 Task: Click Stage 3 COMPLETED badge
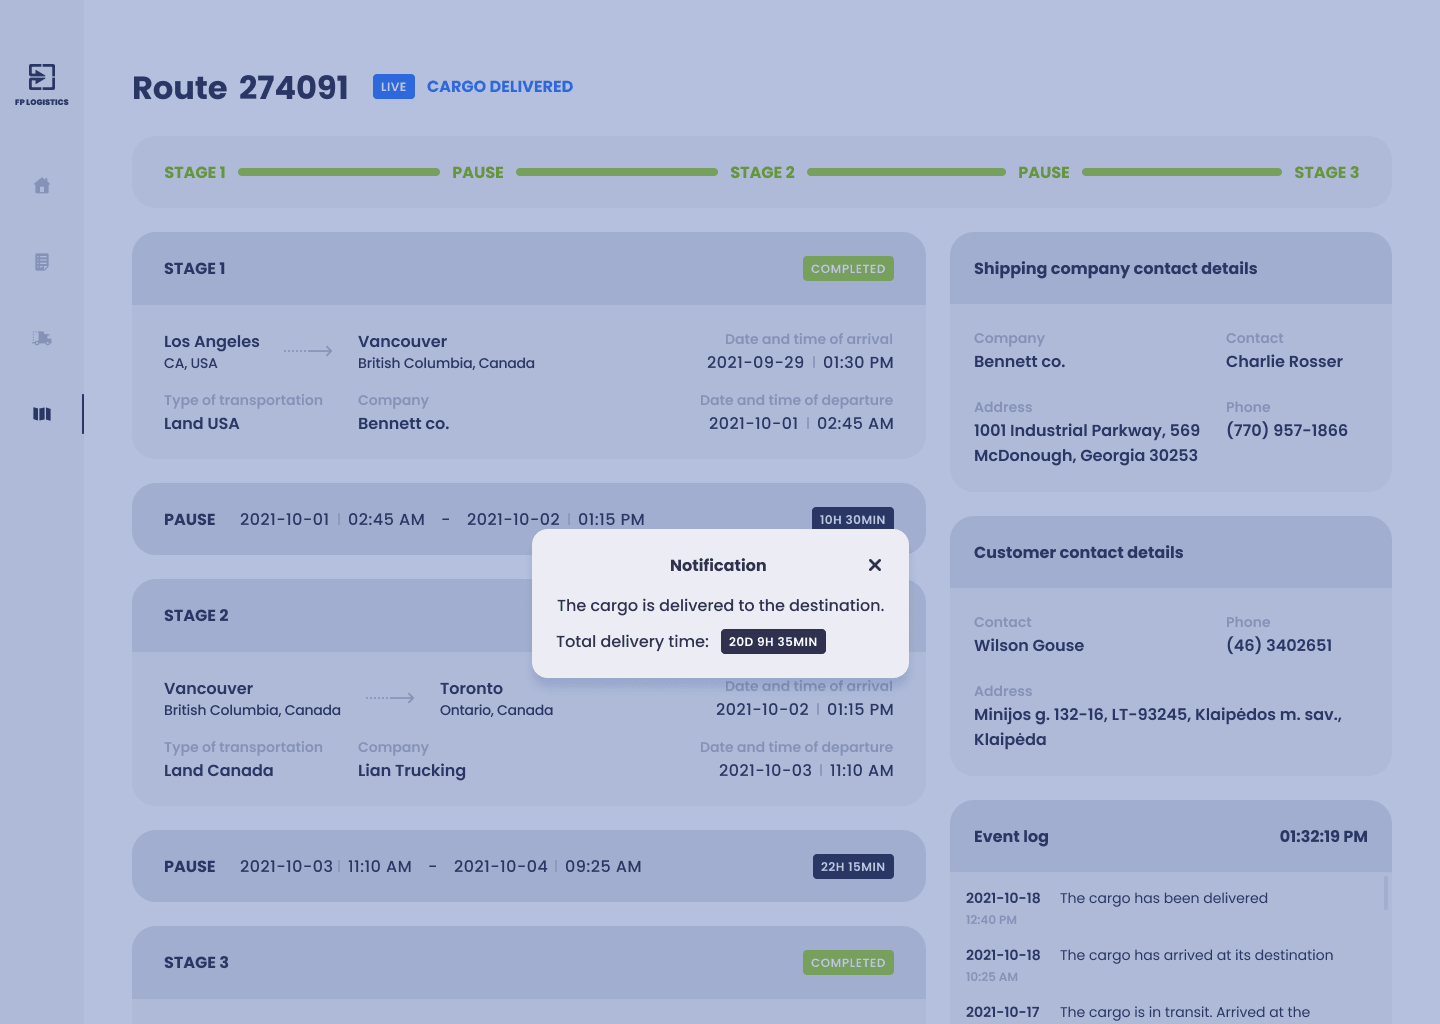tap(848, 963)
